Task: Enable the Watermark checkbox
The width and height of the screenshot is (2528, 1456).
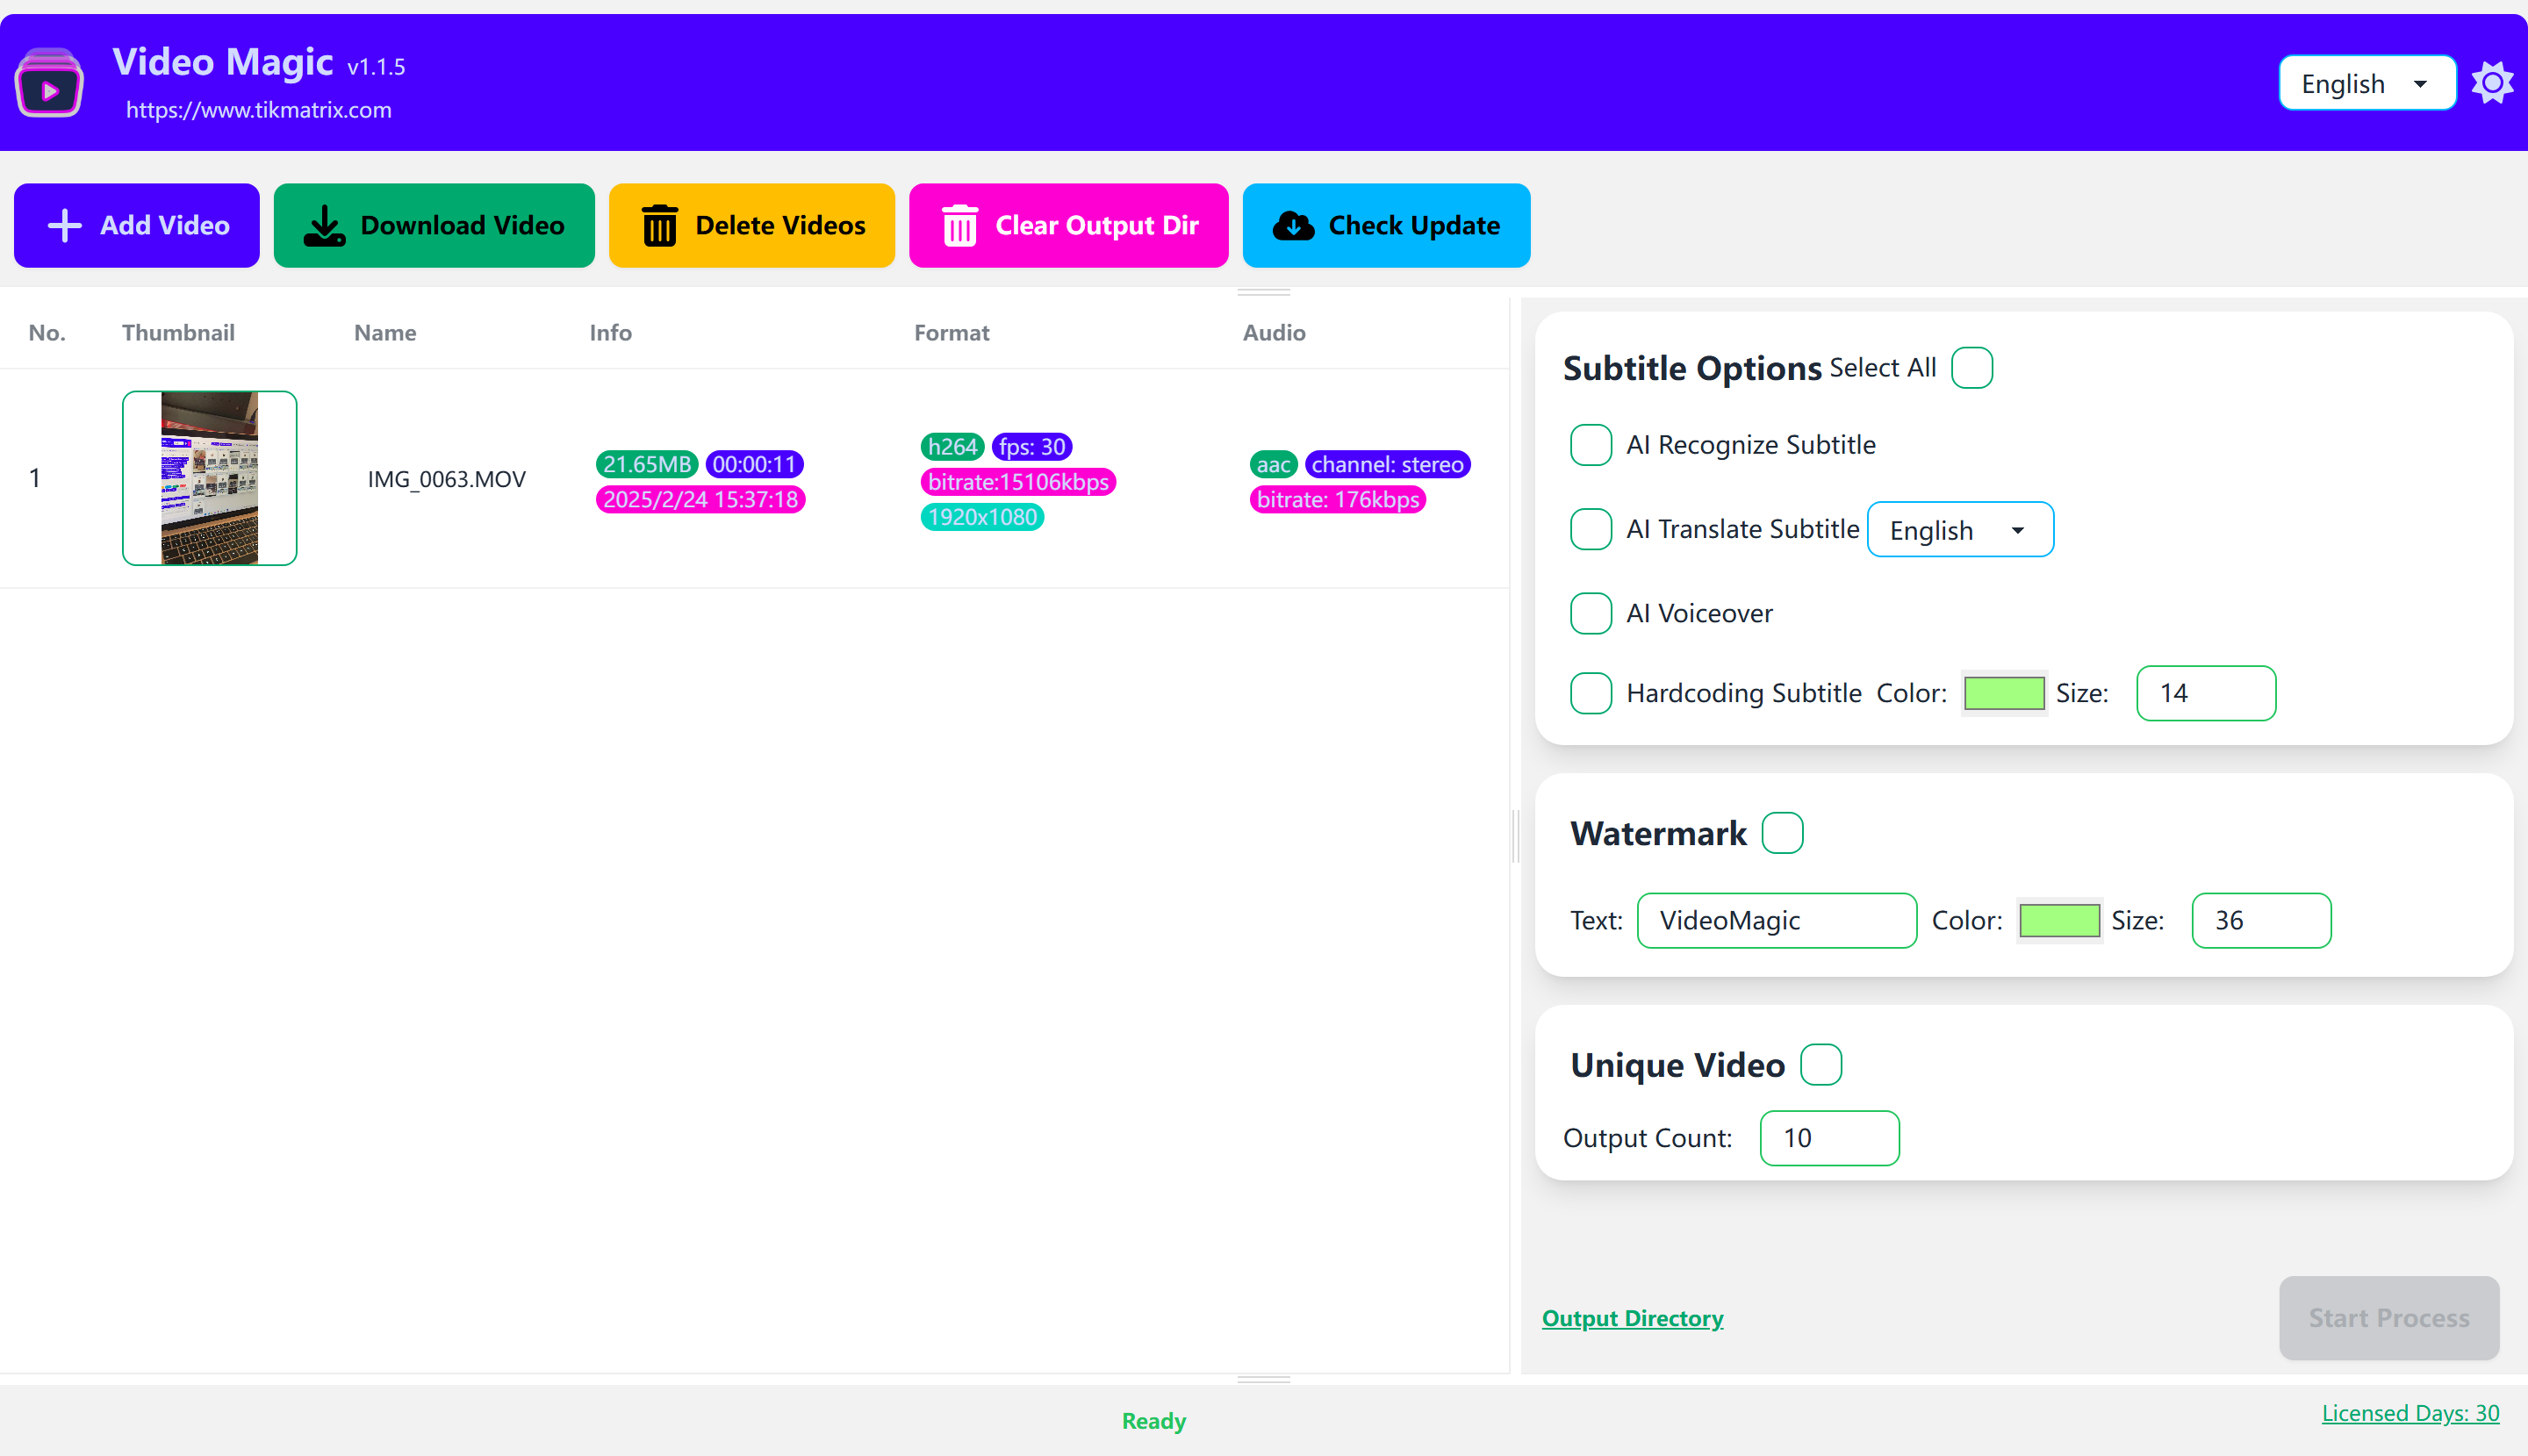Action: (1783, 831)
